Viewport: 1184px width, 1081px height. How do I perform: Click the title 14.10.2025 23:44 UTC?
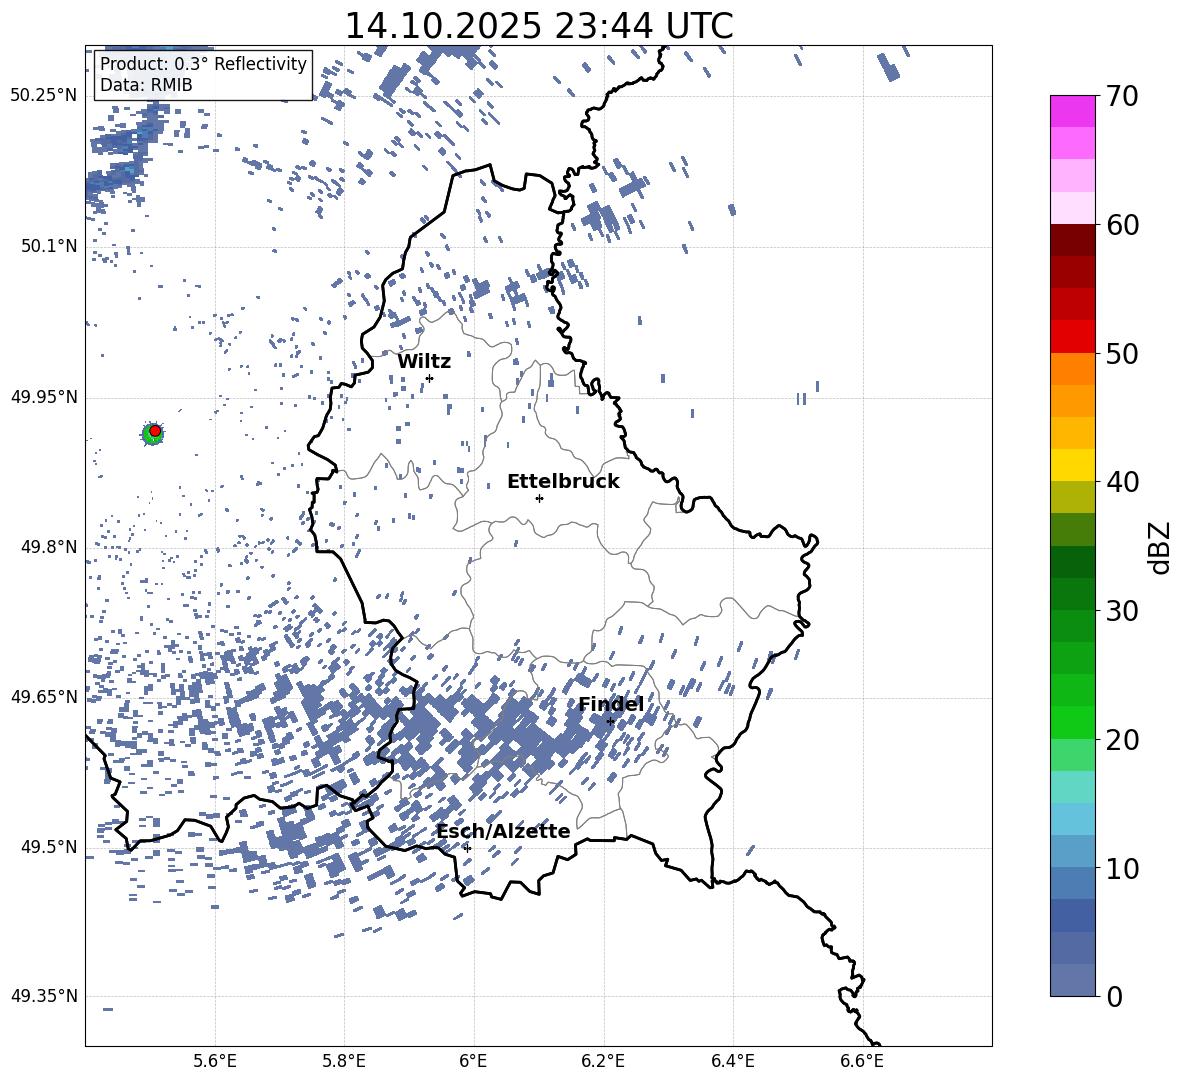539,26
